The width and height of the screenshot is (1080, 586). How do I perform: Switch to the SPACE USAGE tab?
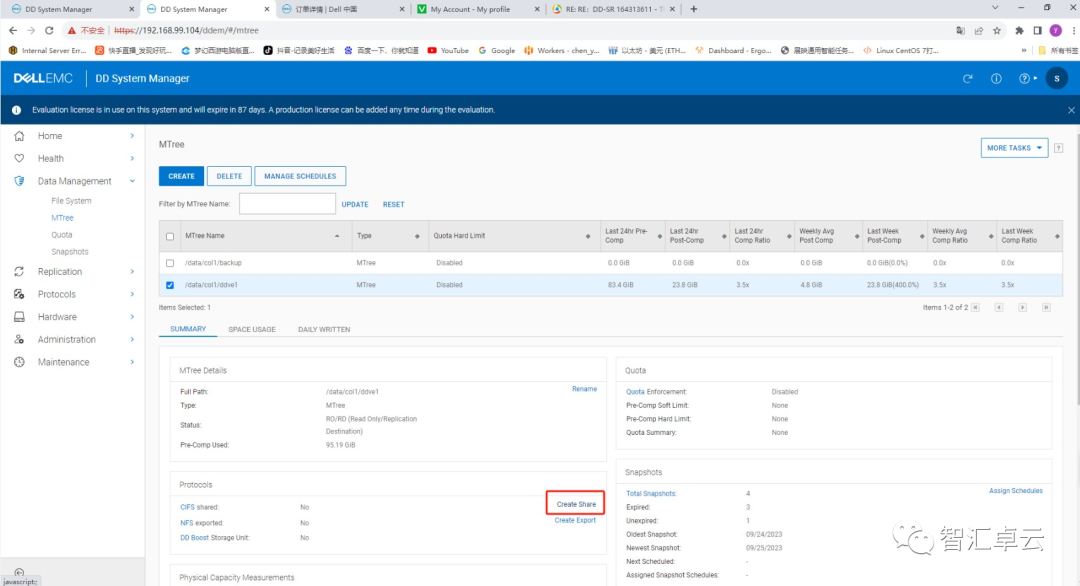tap(252, 330)
